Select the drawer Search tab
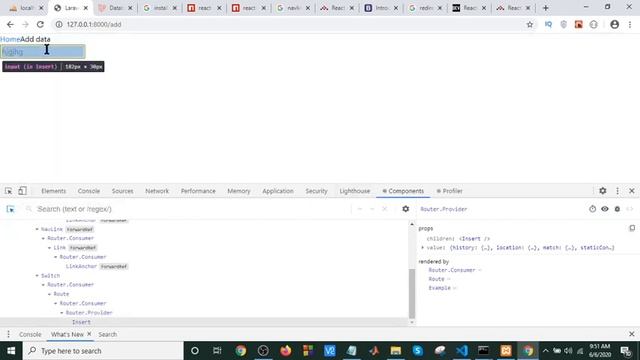Screen dimensions: 640x360 [107, 334]
